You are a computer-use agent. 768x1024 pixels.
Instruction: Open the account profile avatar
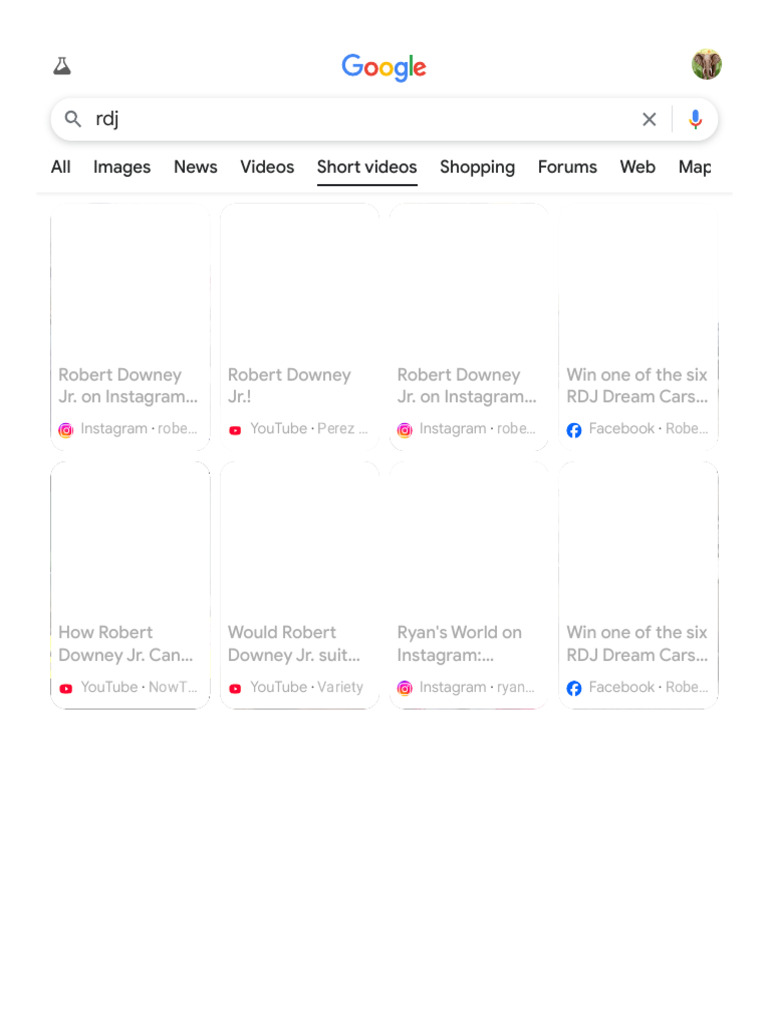[706, 65]
